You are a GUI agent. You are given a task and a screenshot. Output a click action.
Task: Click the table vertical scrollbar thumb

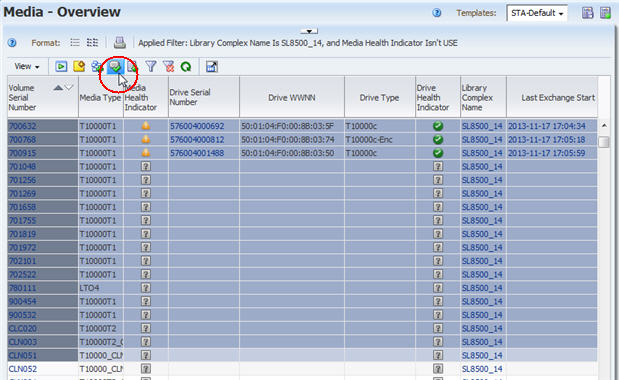(x=604, y=142)
